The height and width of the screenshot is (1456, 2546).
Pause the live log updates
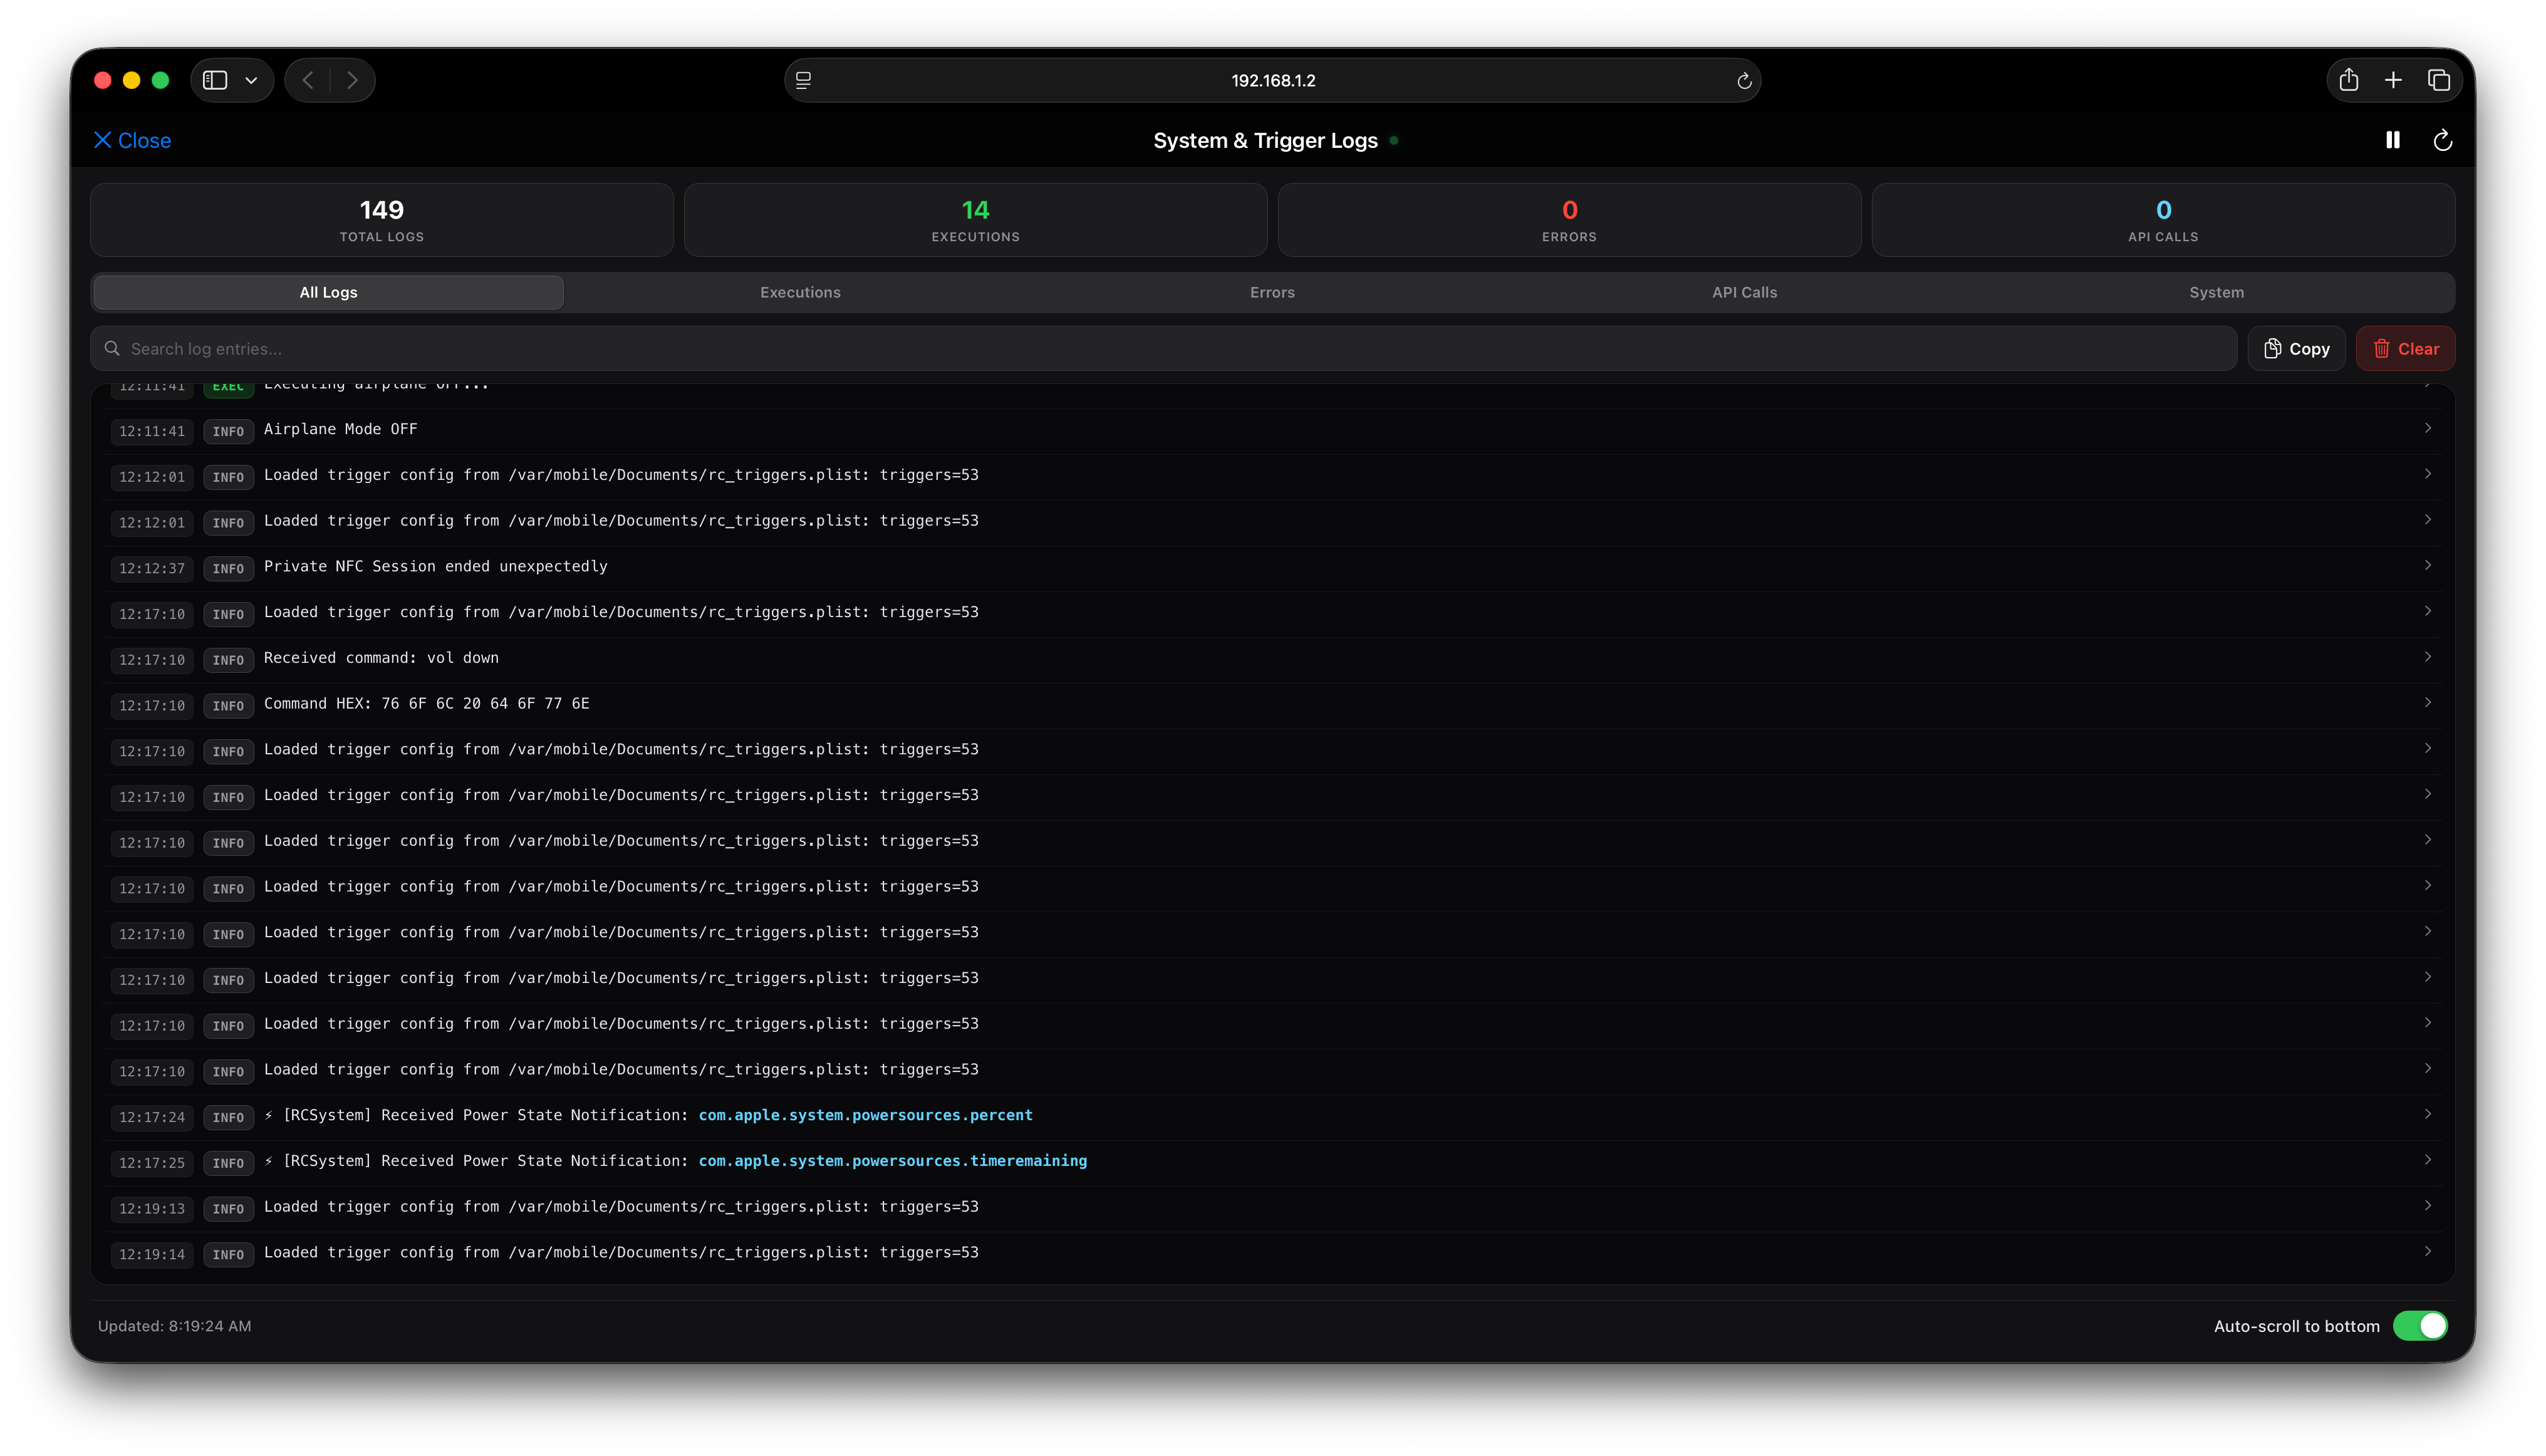(2392, 140)
